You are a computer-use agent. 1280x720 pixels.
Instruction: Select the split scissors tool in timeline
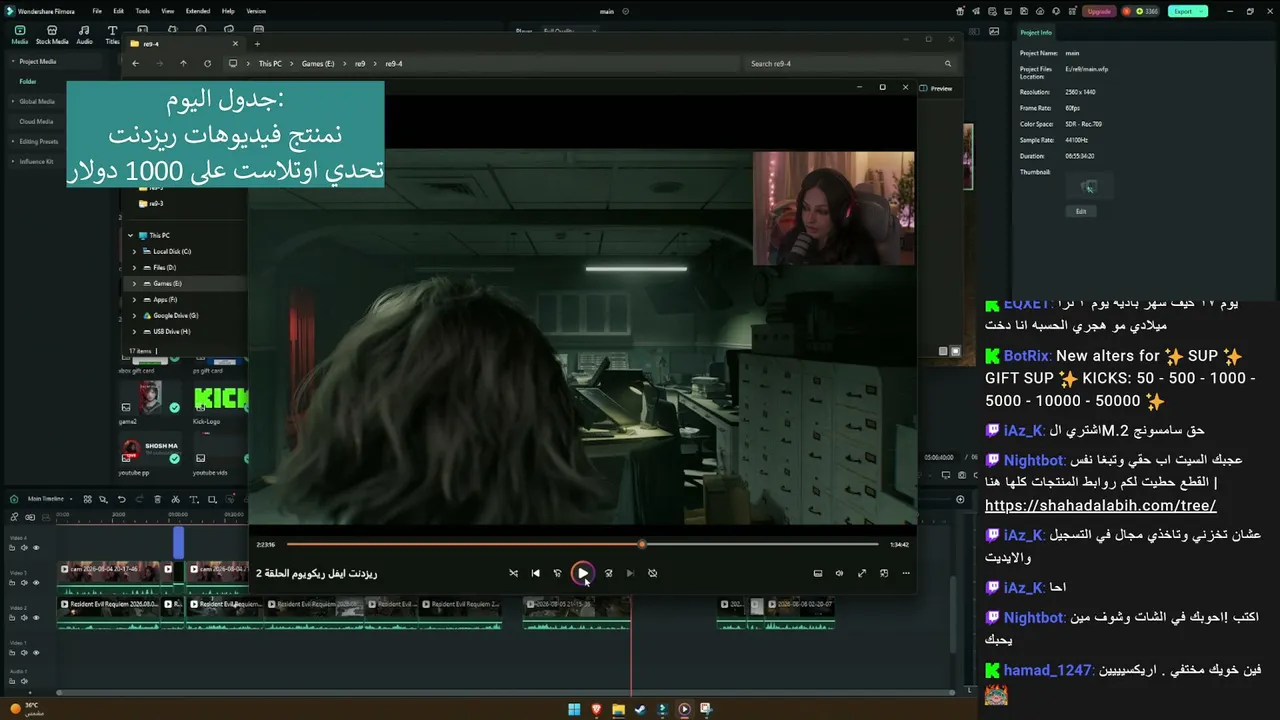[x=175, y=499]
